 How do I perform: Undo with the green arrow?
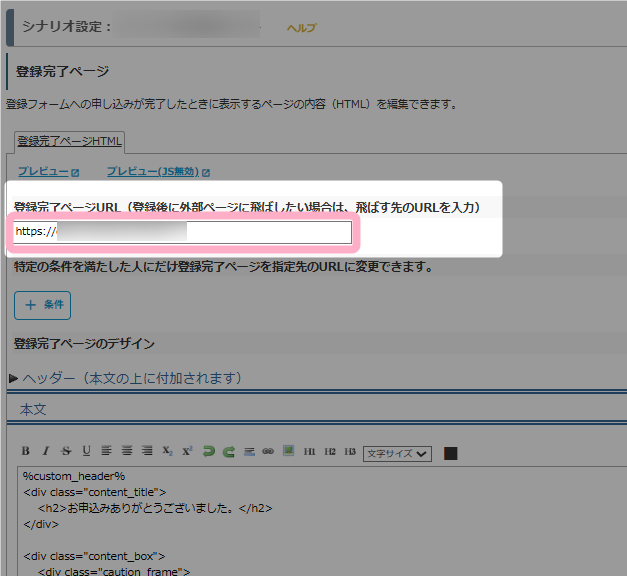(209, 452)
